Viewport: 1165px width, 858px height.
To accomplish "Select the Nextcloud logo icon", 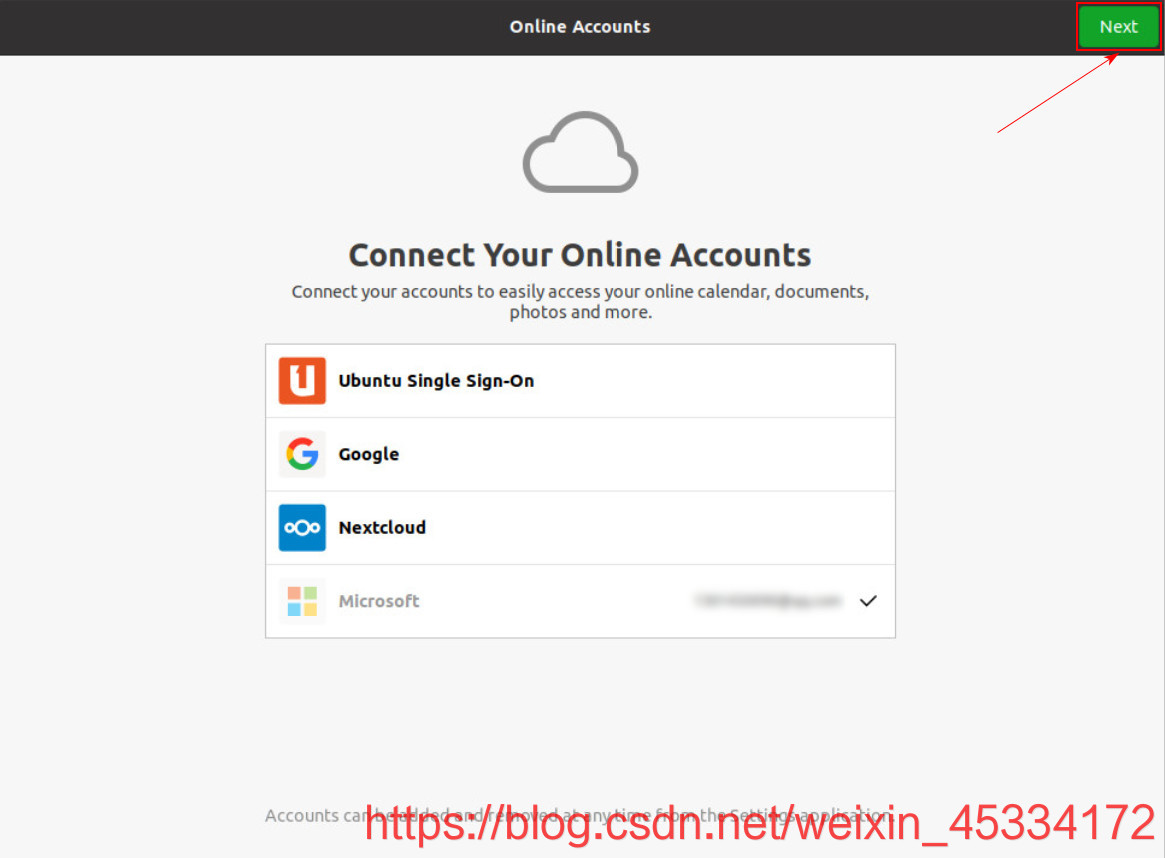I will (x=302, y=527).
